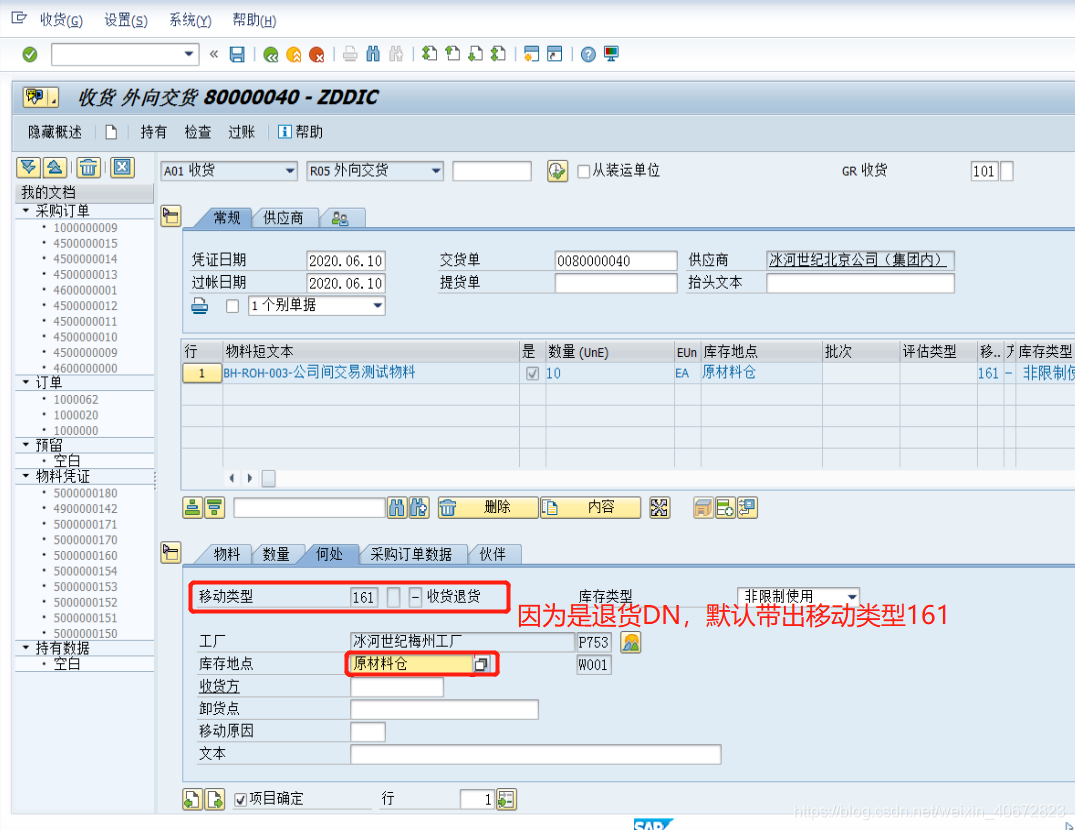Open the 非限制使用 stock type dropdown

[x=851, y=596]
